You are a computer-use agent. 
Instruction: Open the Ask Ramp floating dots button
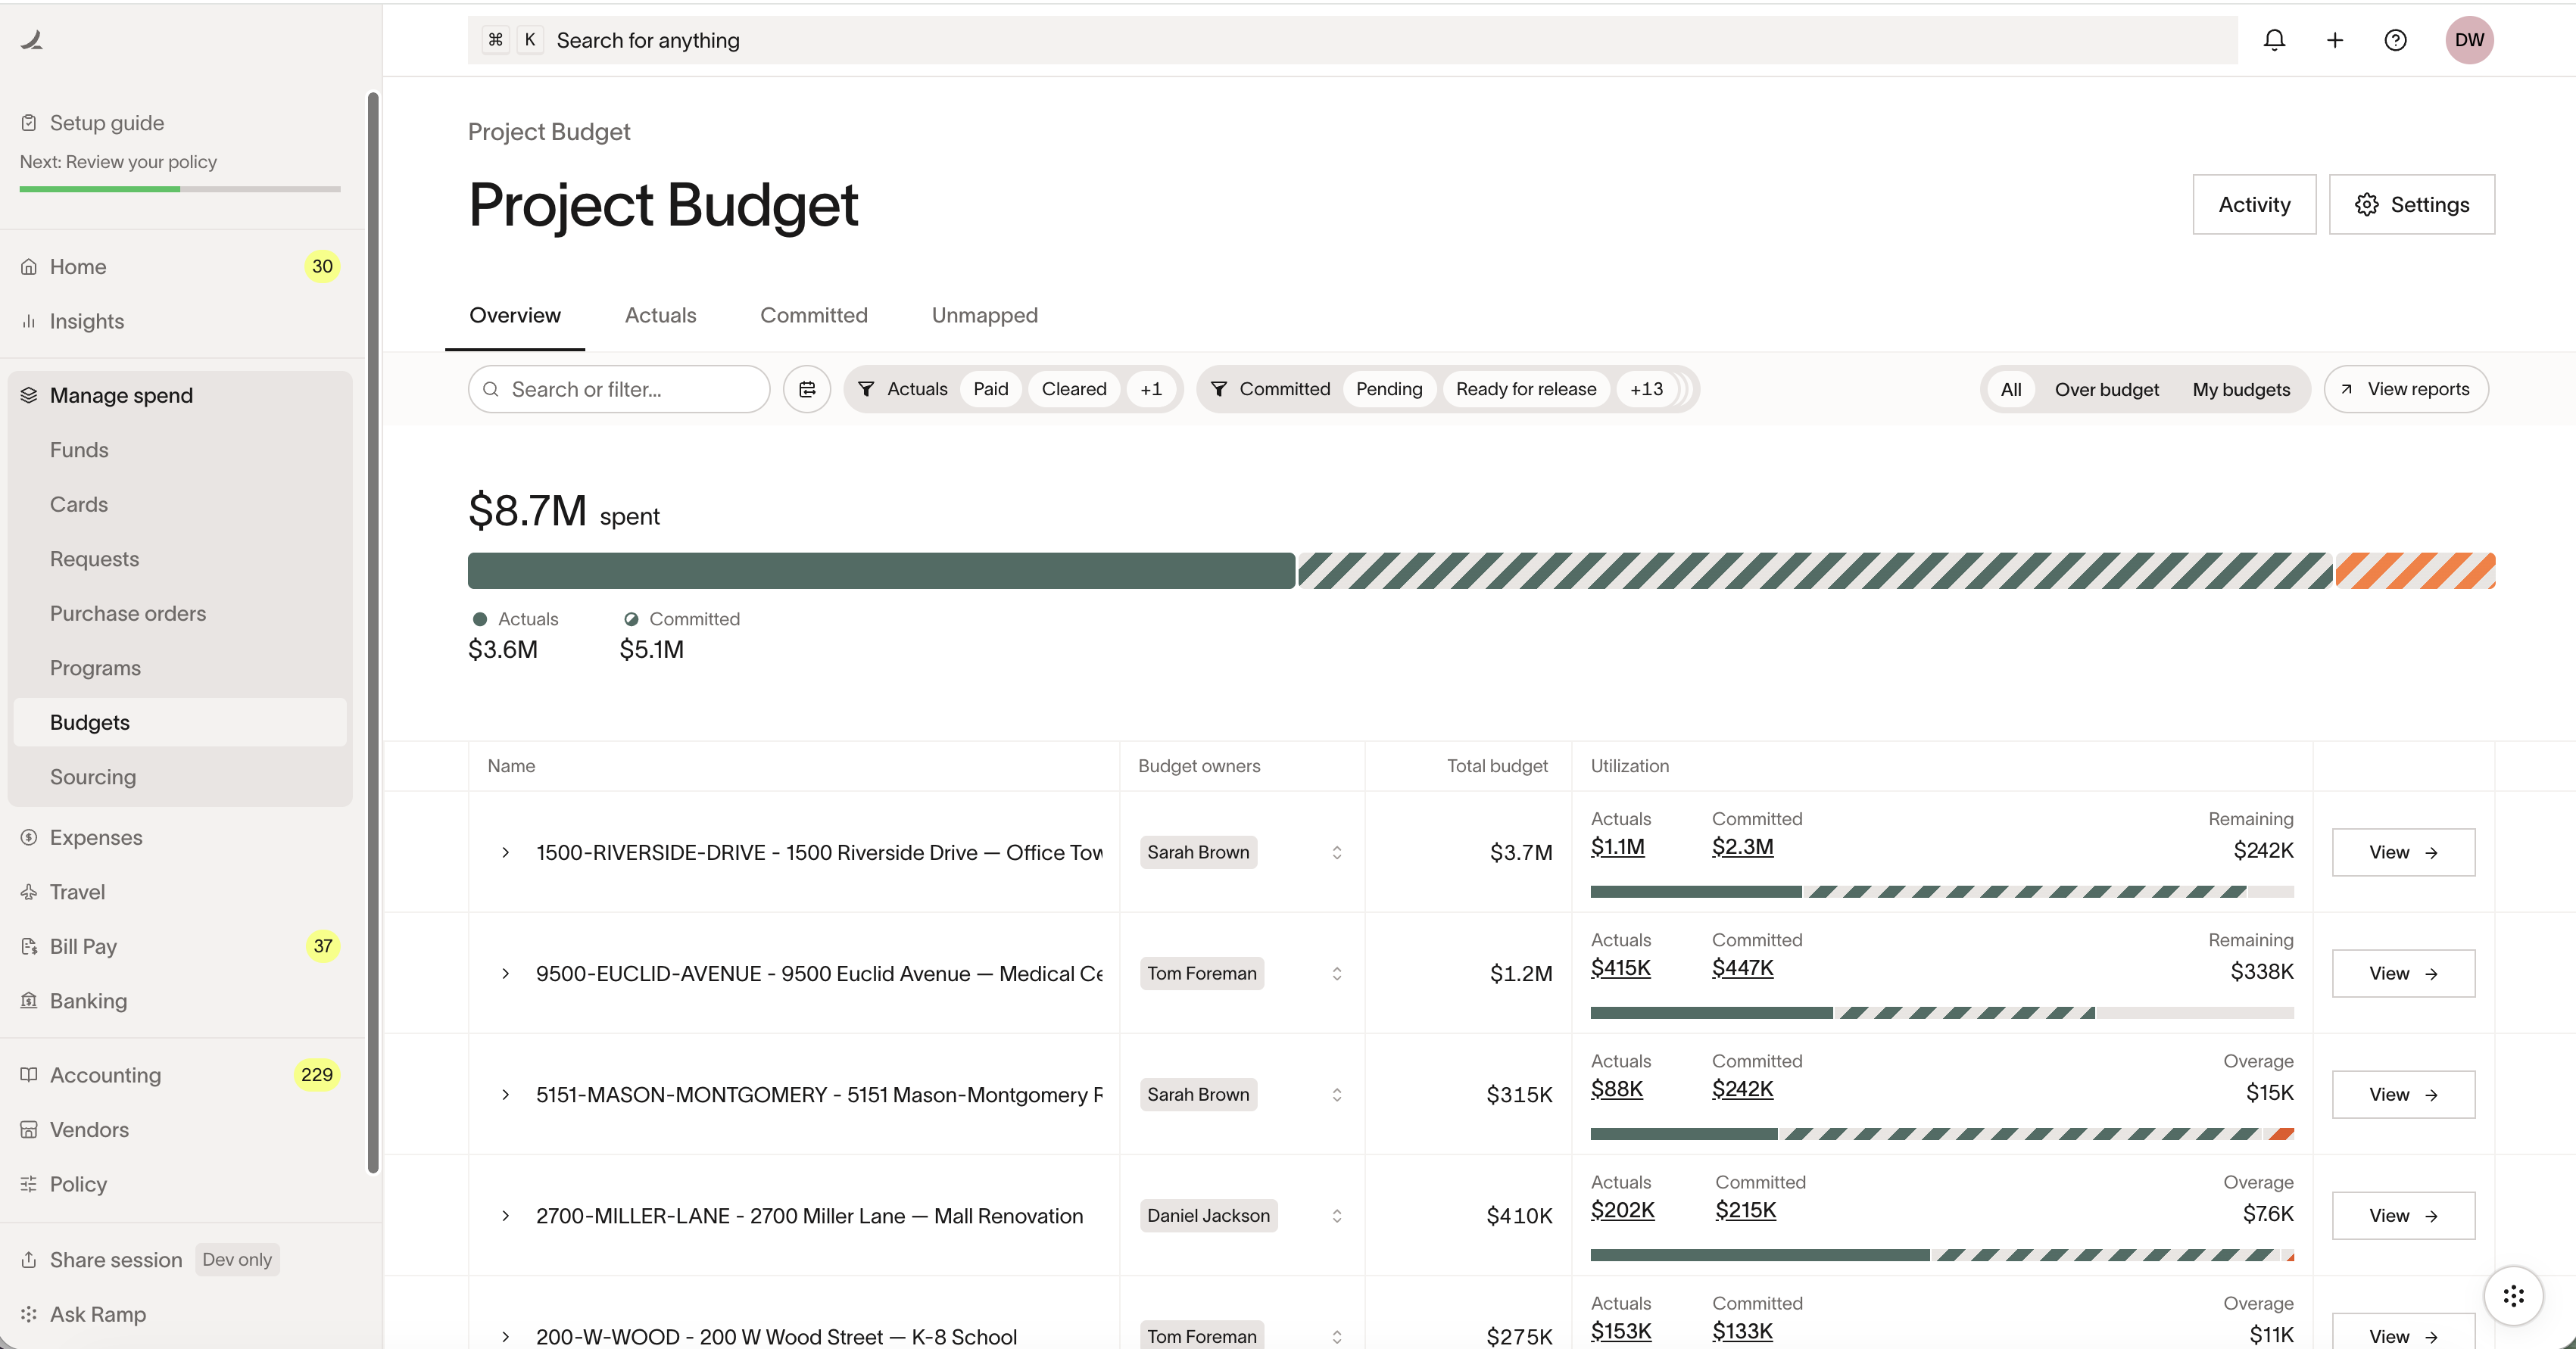point(2513,1296)
